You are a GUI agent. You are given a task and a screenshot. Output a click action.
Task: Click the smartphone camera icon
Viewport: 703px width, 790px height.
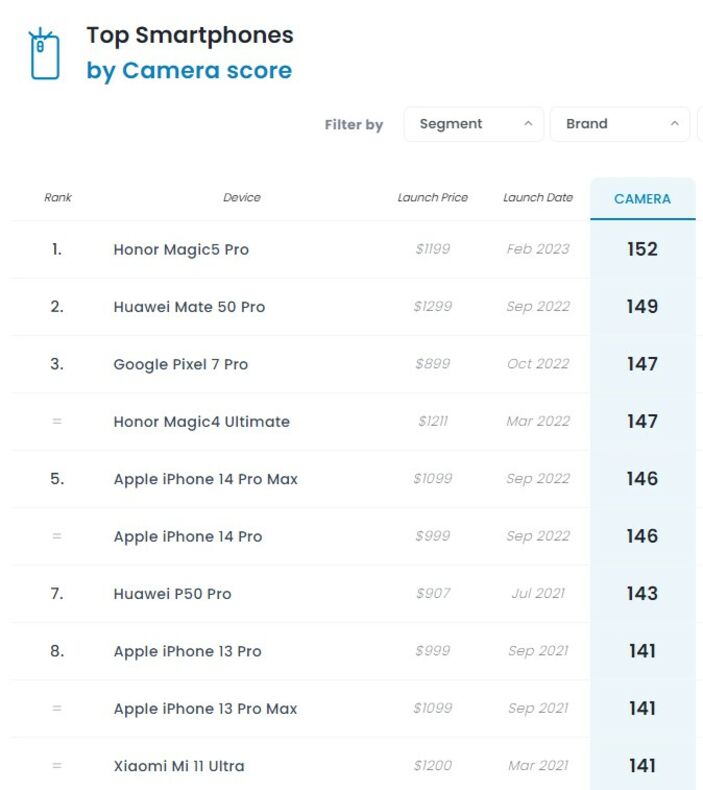(44, 54)
